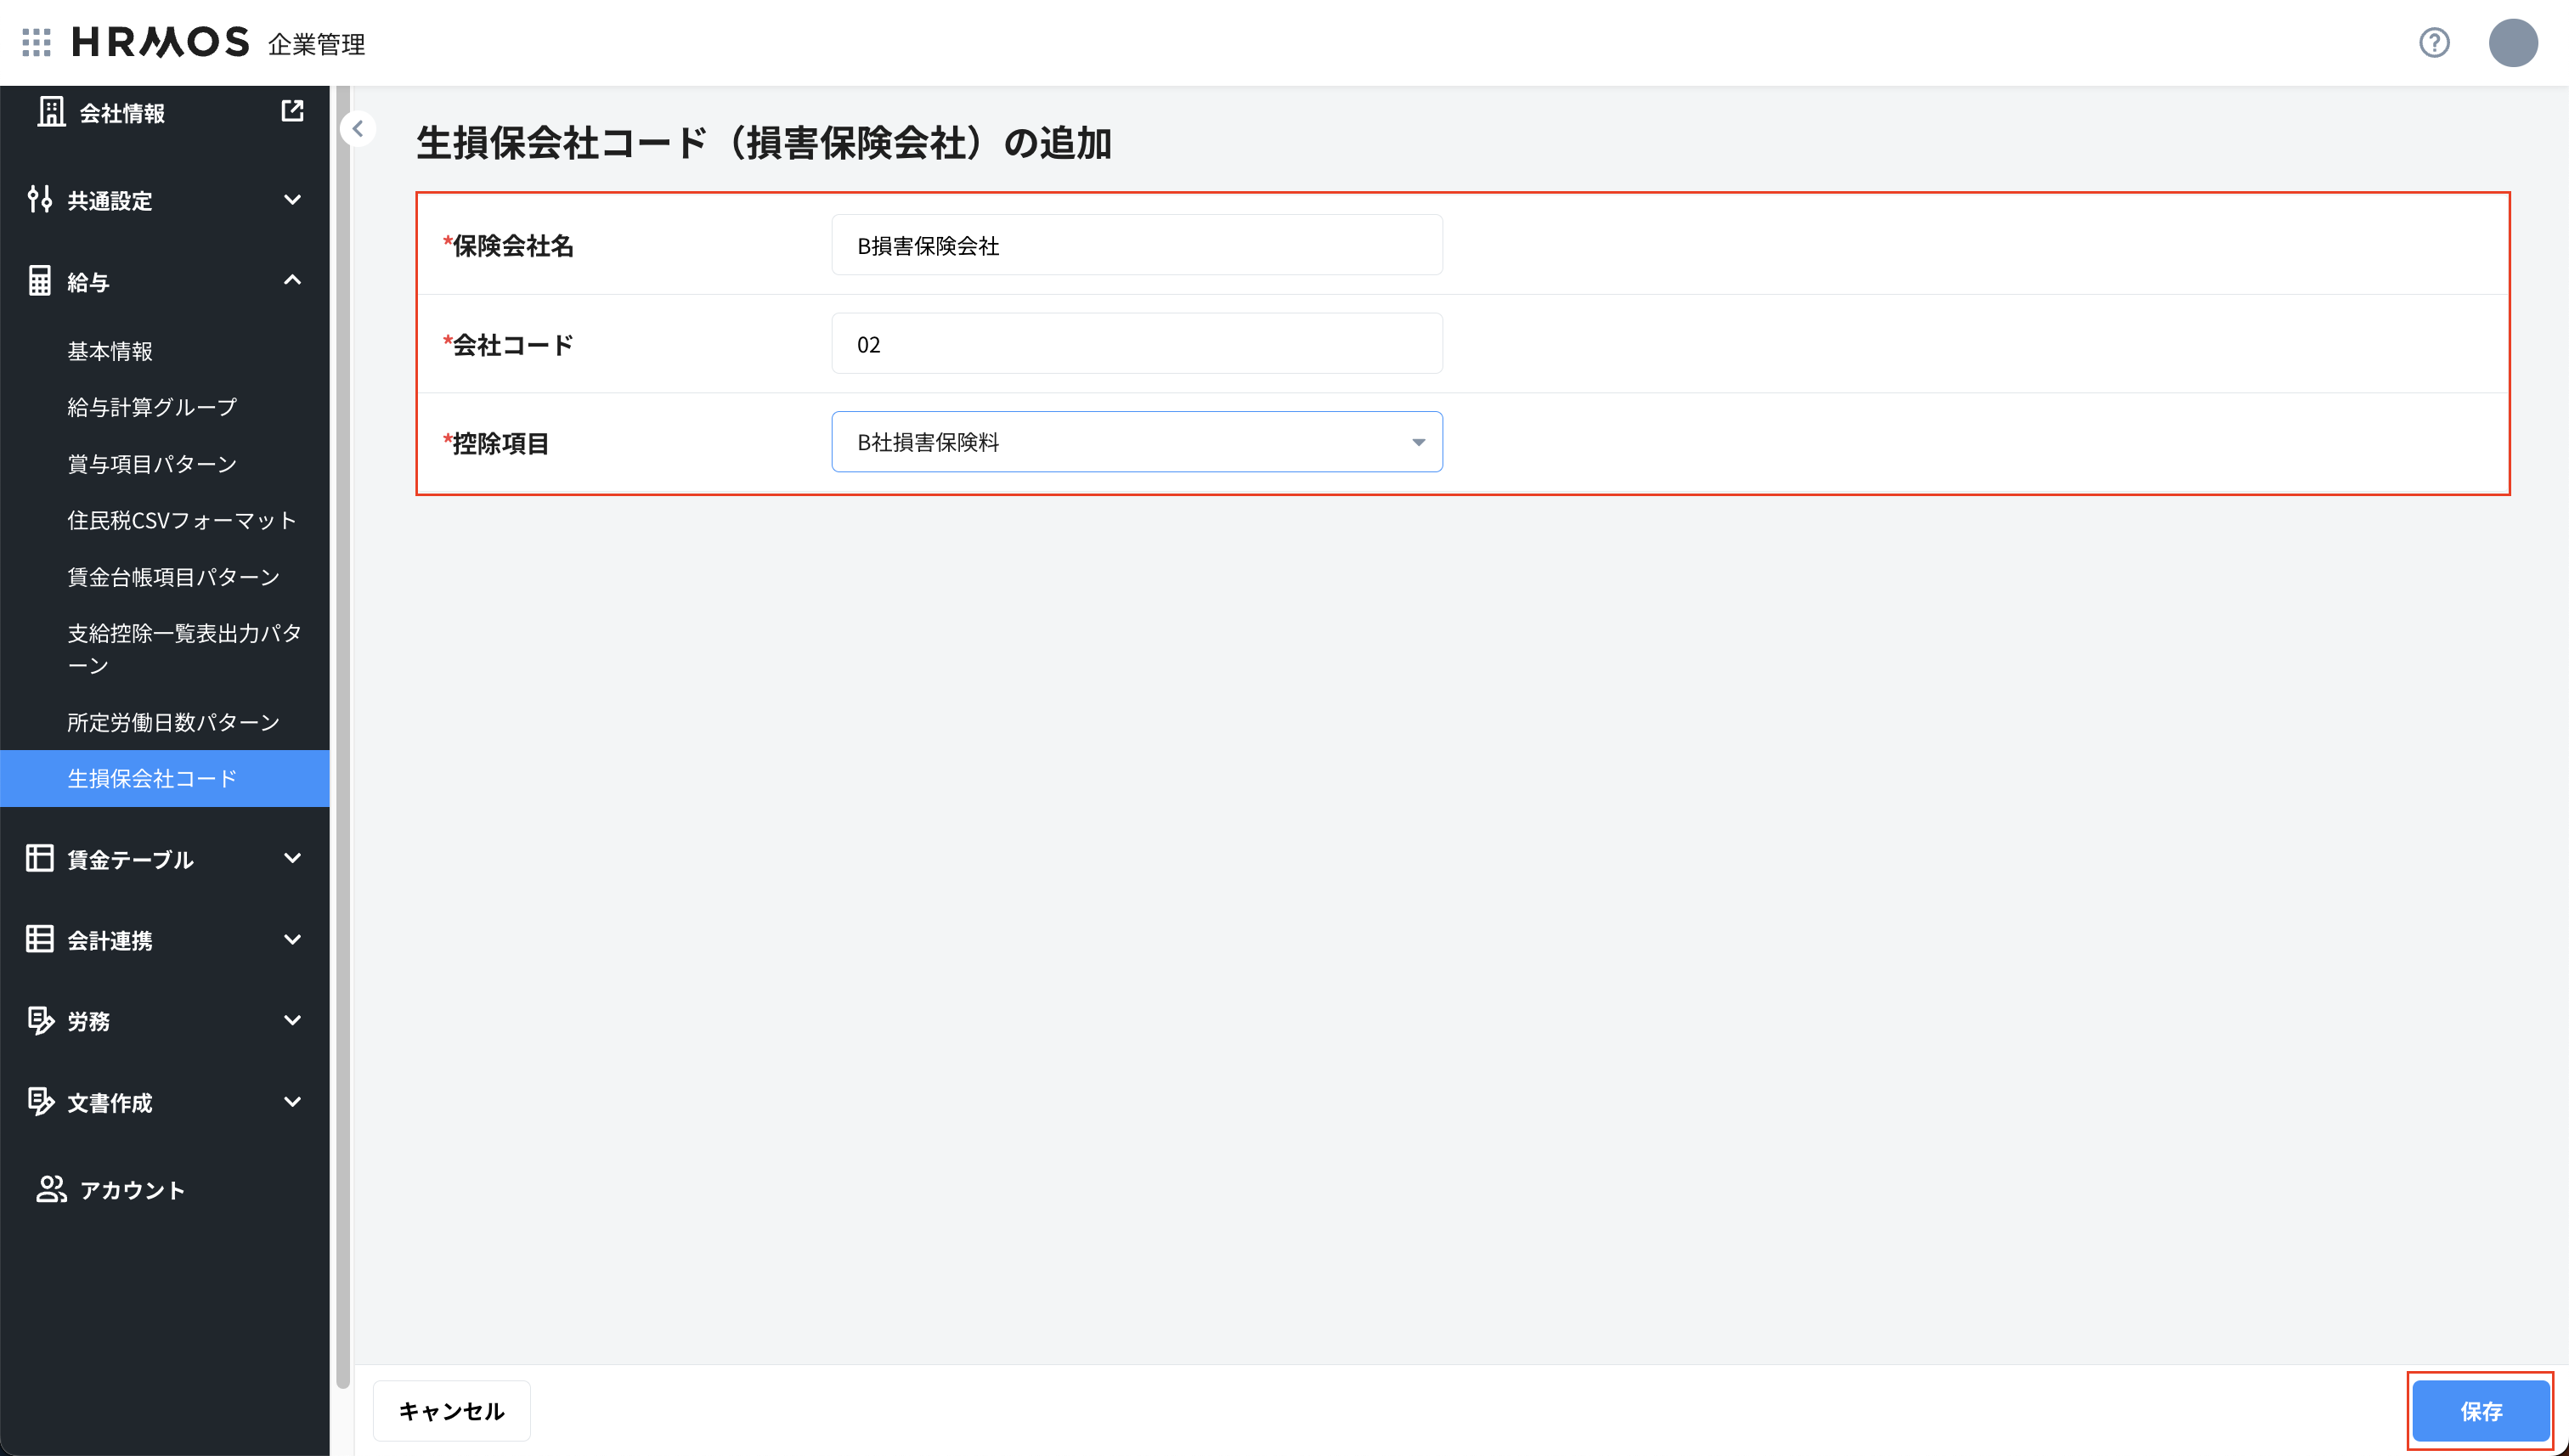Screen dimensions: 2569x1456
Task: Click the 文書作成 sidebar icon
Action: pyautogui.click(x=41, y=1101)
